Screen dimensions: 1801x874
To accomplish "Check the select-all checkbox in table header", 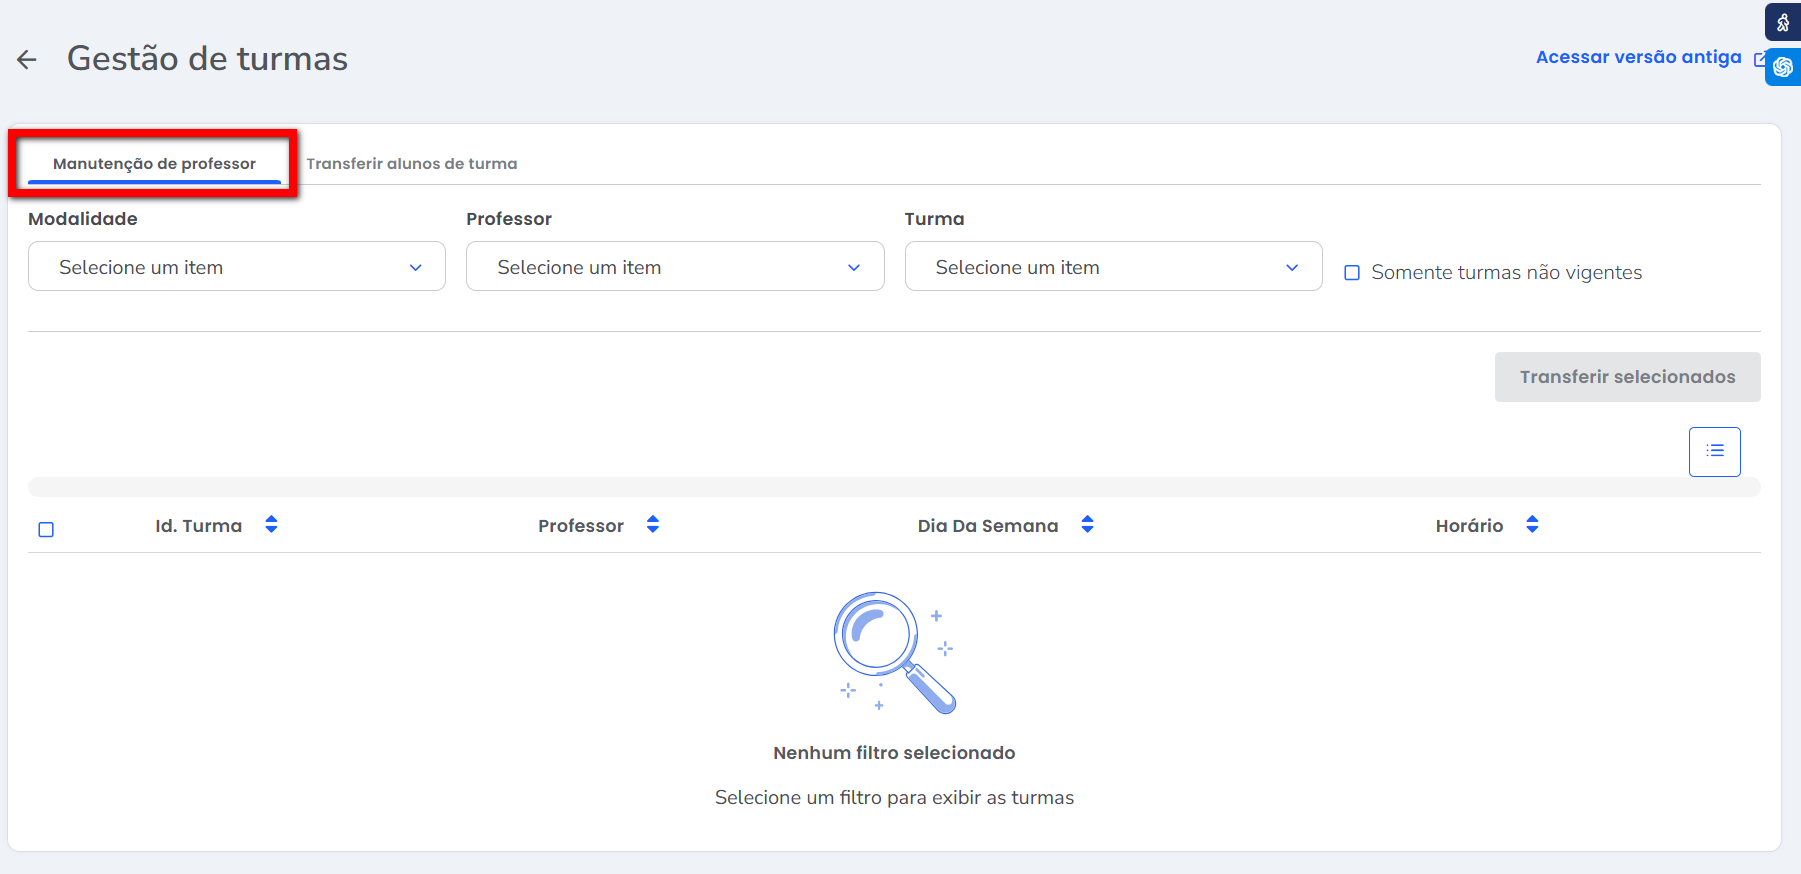I will click(46, 530).
